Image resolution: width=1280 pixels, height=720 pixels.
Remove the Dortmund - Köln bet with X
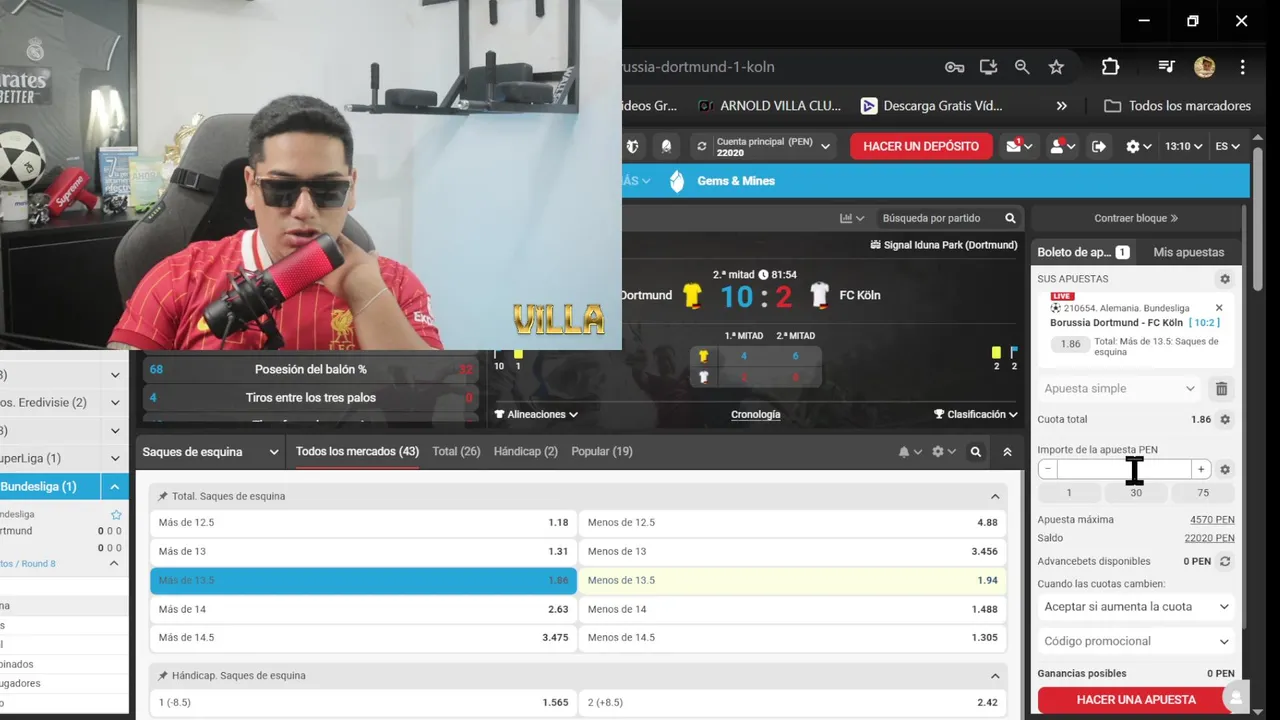[x=1219, y=308]
